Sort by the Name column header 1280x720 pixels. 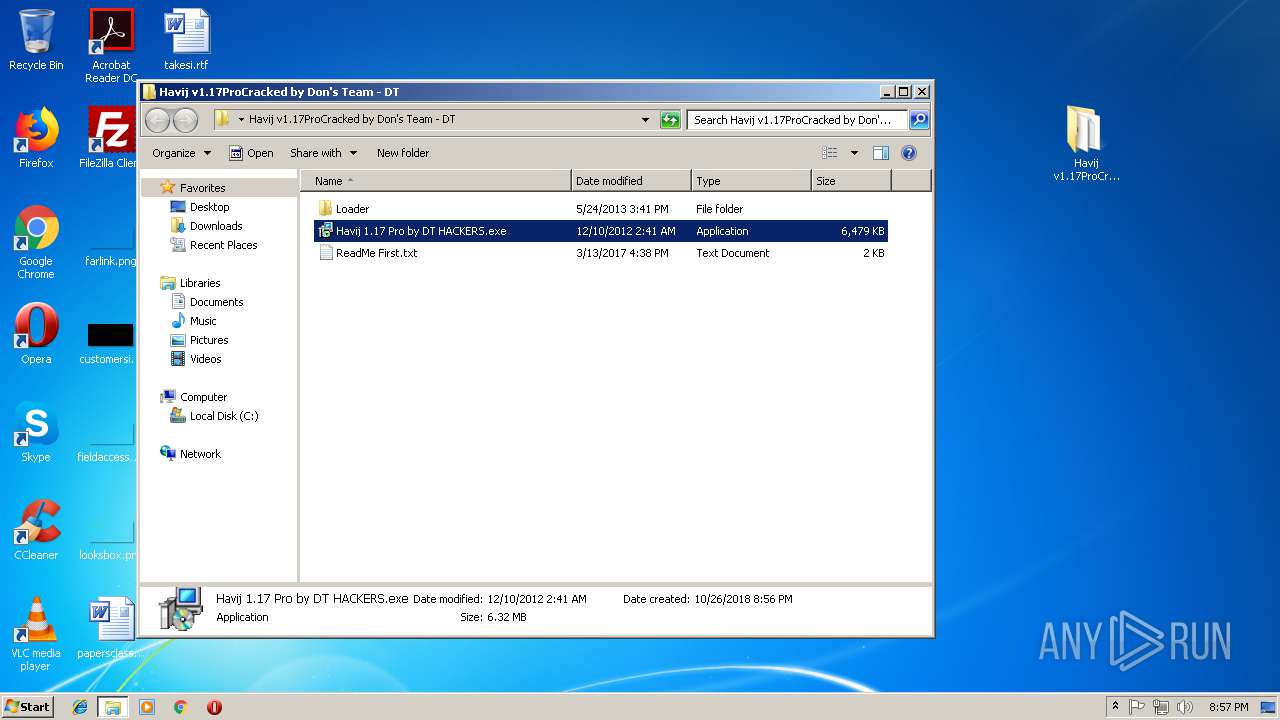click(x=437, y=181)
